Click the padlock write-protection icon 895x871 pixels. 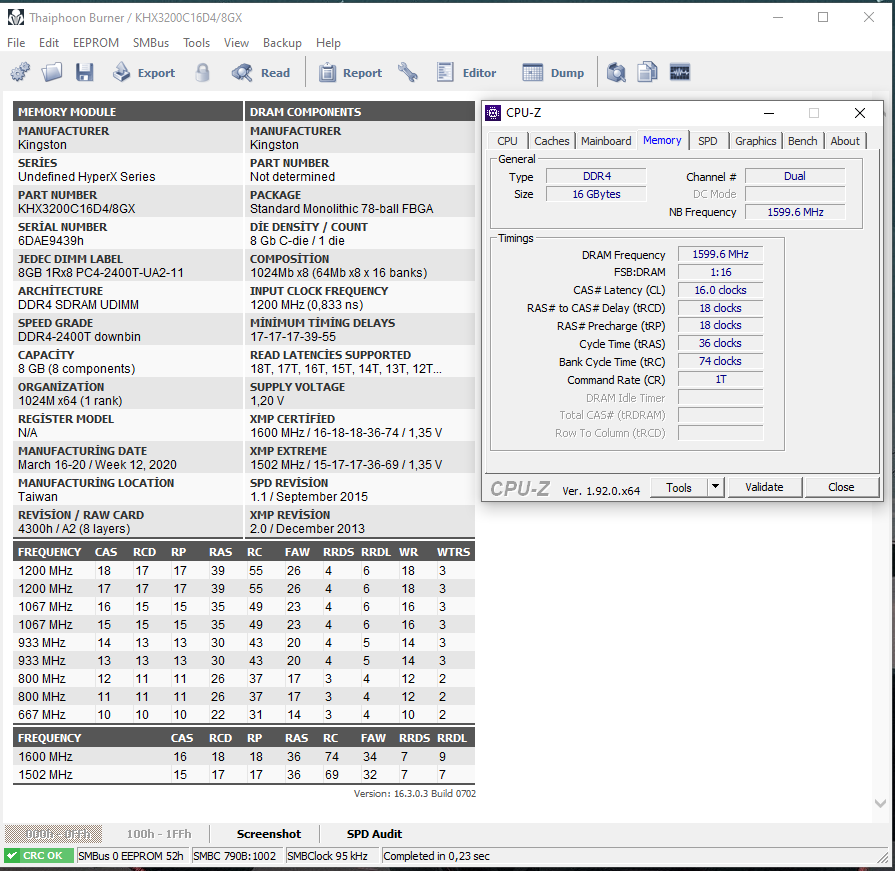pyautogui.click(x=203, y=73)
